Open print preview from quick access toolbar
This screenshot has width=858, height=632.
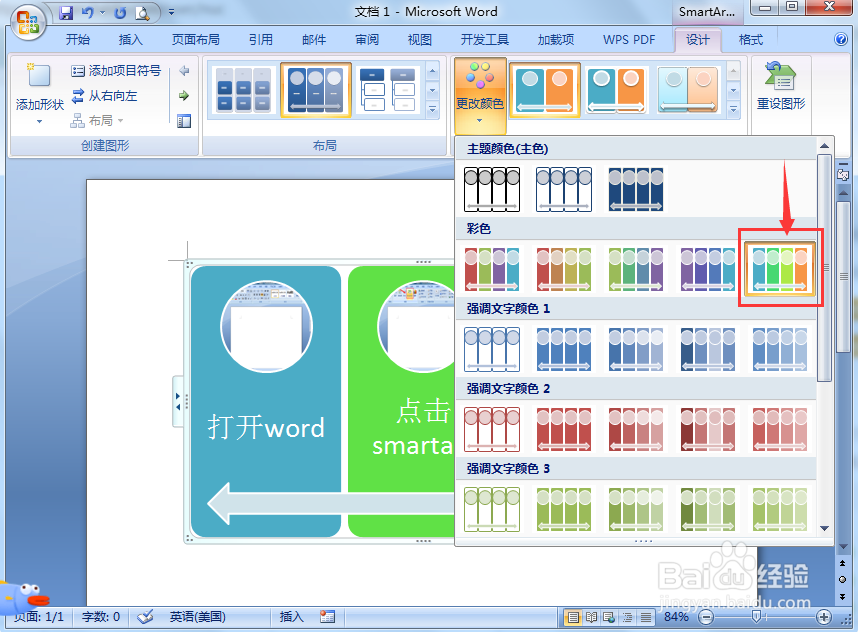(142, 13)
